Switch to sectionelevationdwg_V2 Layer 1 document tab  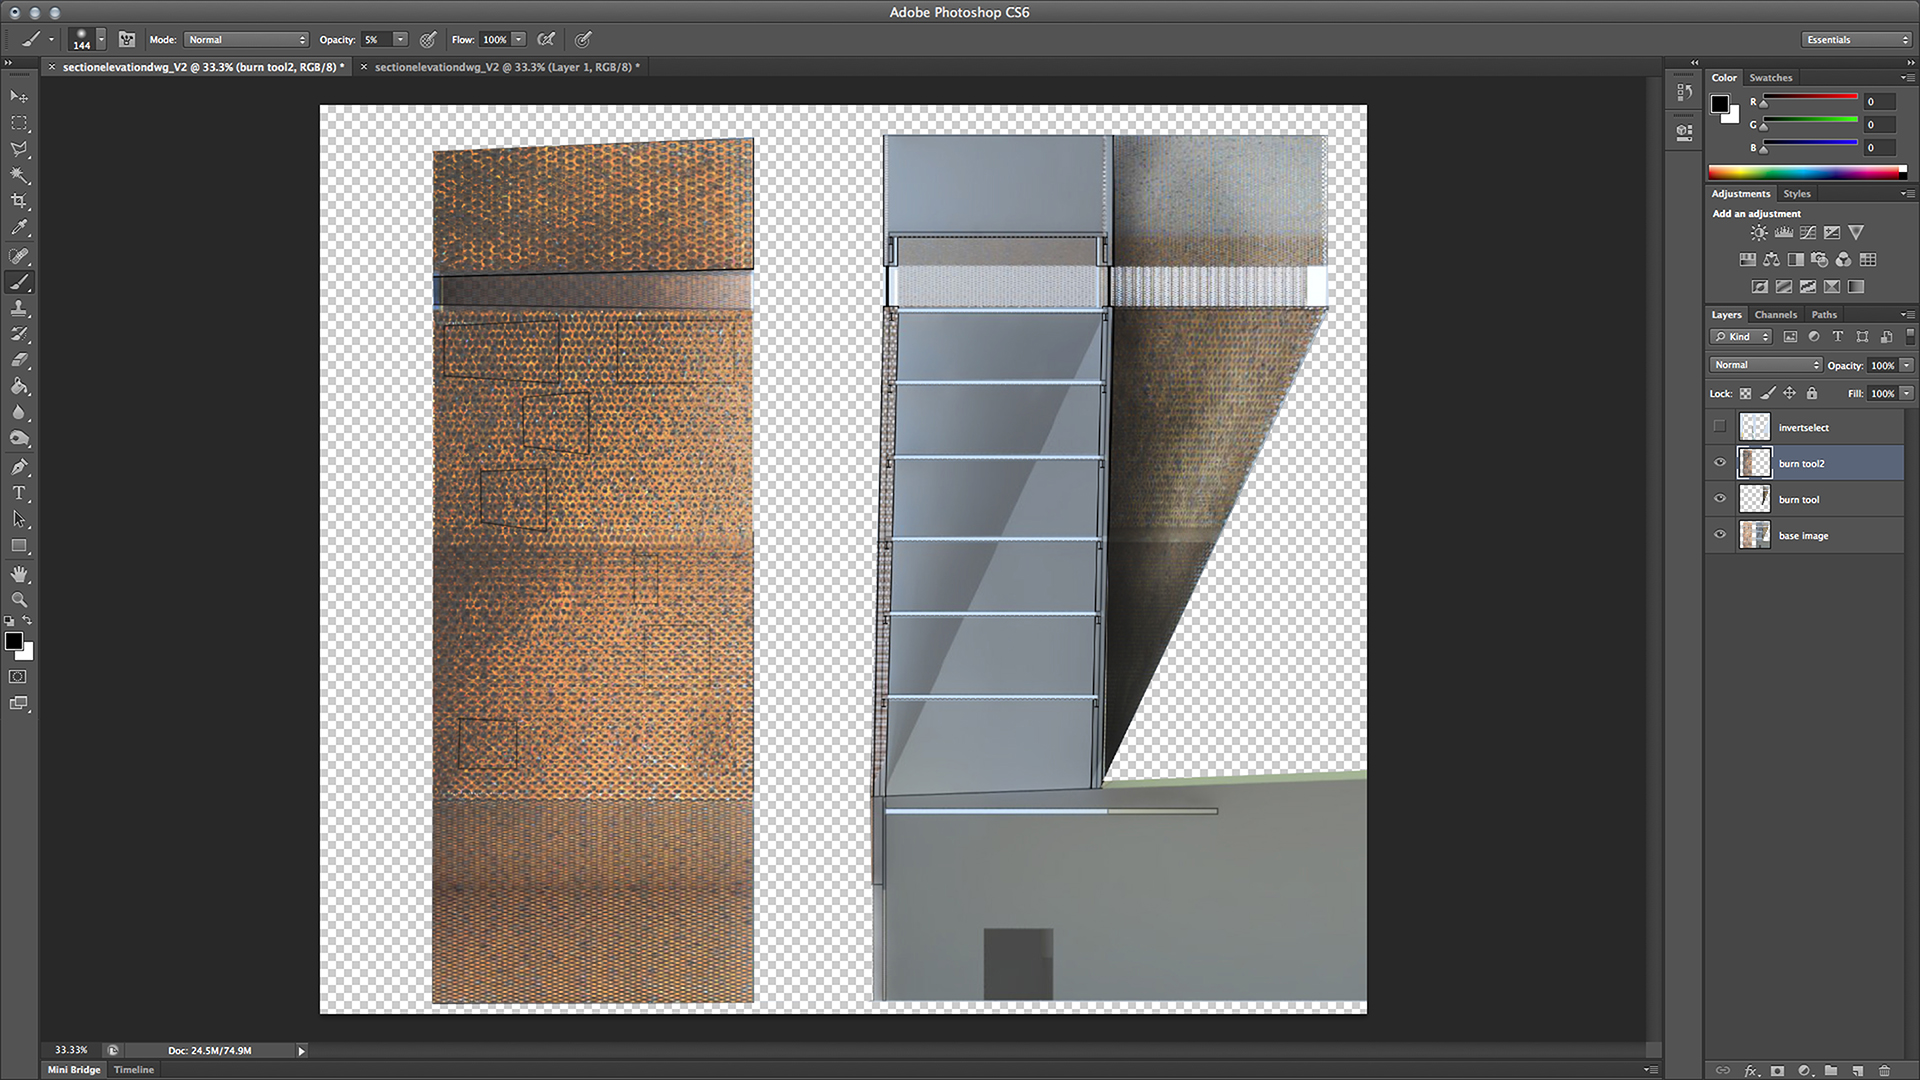[506, 67]
